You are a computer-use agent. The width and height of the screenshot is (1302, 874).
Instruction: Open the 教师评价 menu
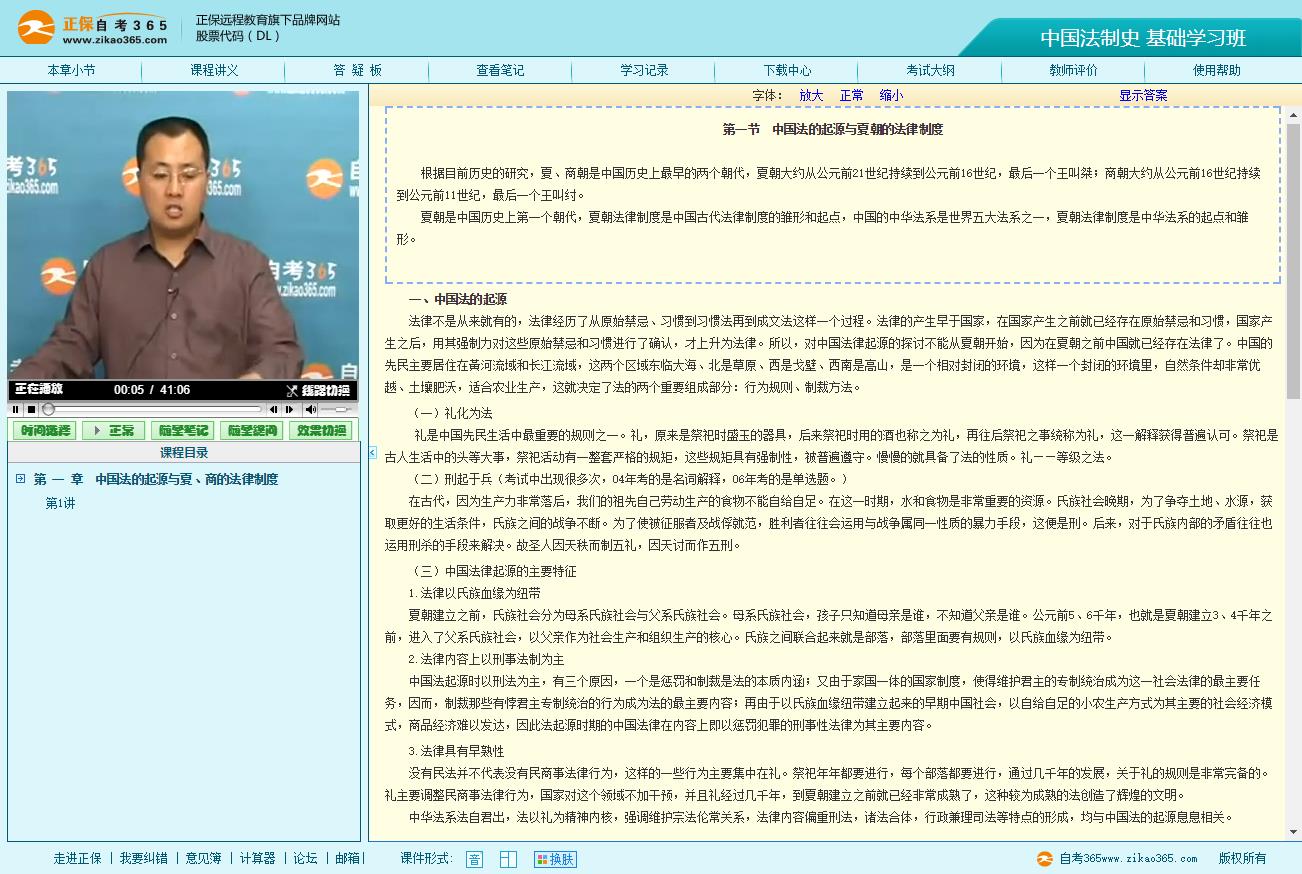pos(1073,70)
